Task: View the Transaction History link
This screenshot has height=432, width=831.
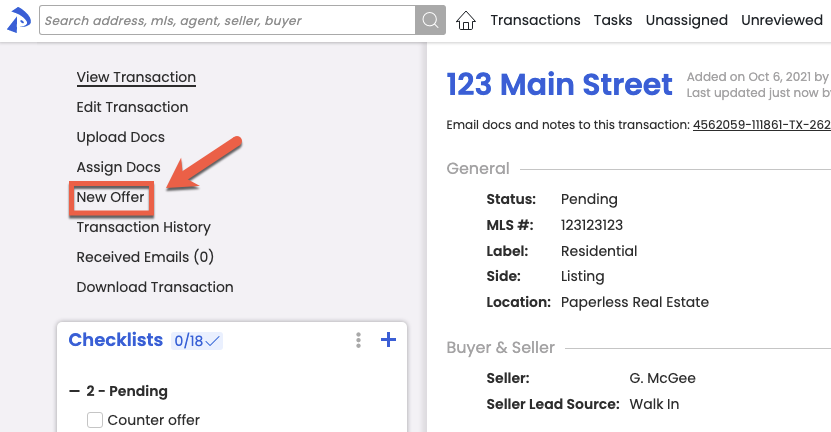Action: [143, 227]
